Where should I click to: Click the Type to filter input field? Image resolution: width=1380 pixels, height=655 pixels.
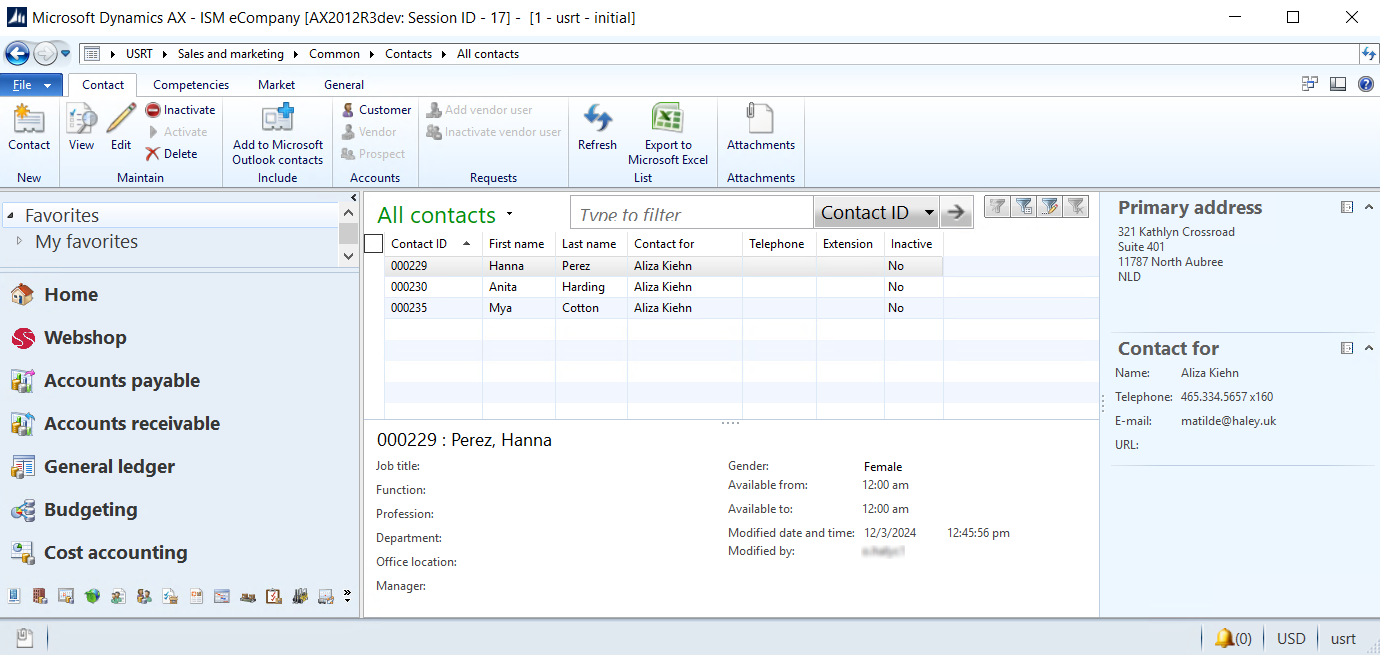[x=692, y=212]
